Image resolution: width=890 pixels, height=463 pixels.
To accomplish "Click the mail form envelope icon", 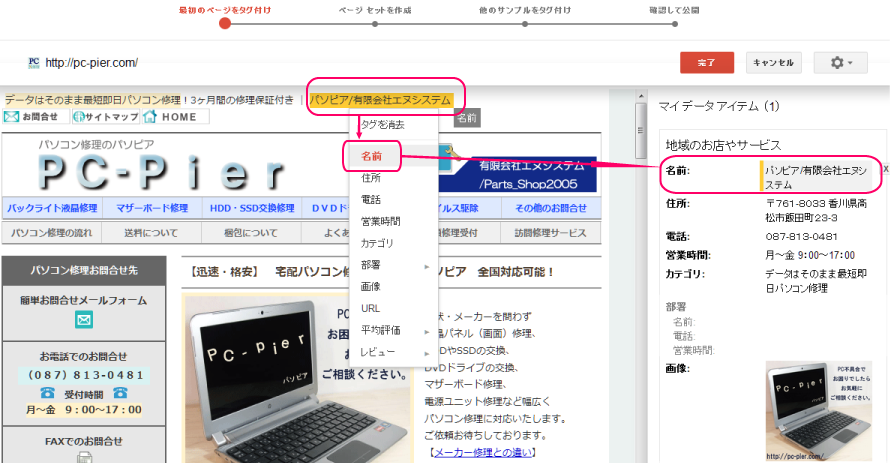I will coord(84,320).
